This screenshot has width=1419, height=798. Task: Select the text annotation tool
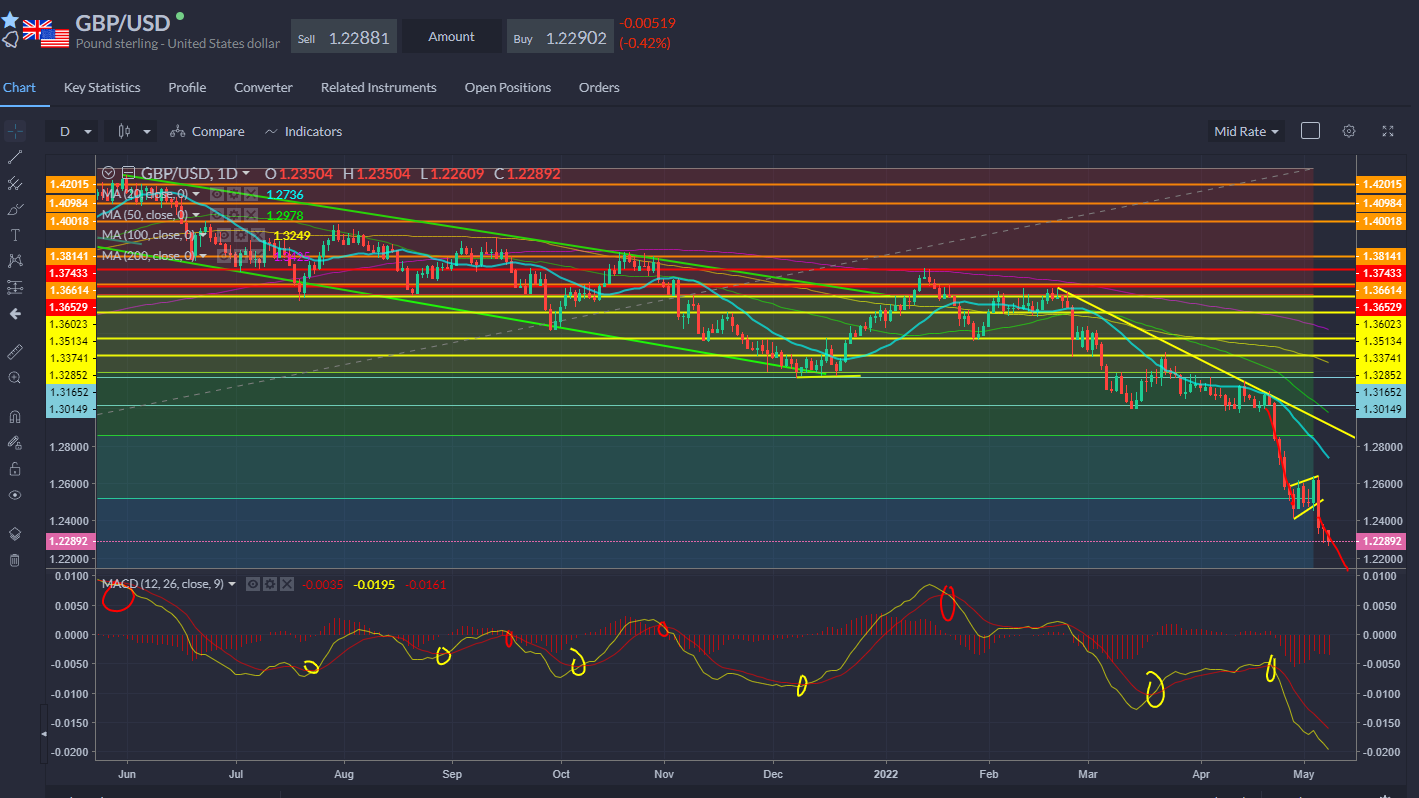[x=15, y=235]
